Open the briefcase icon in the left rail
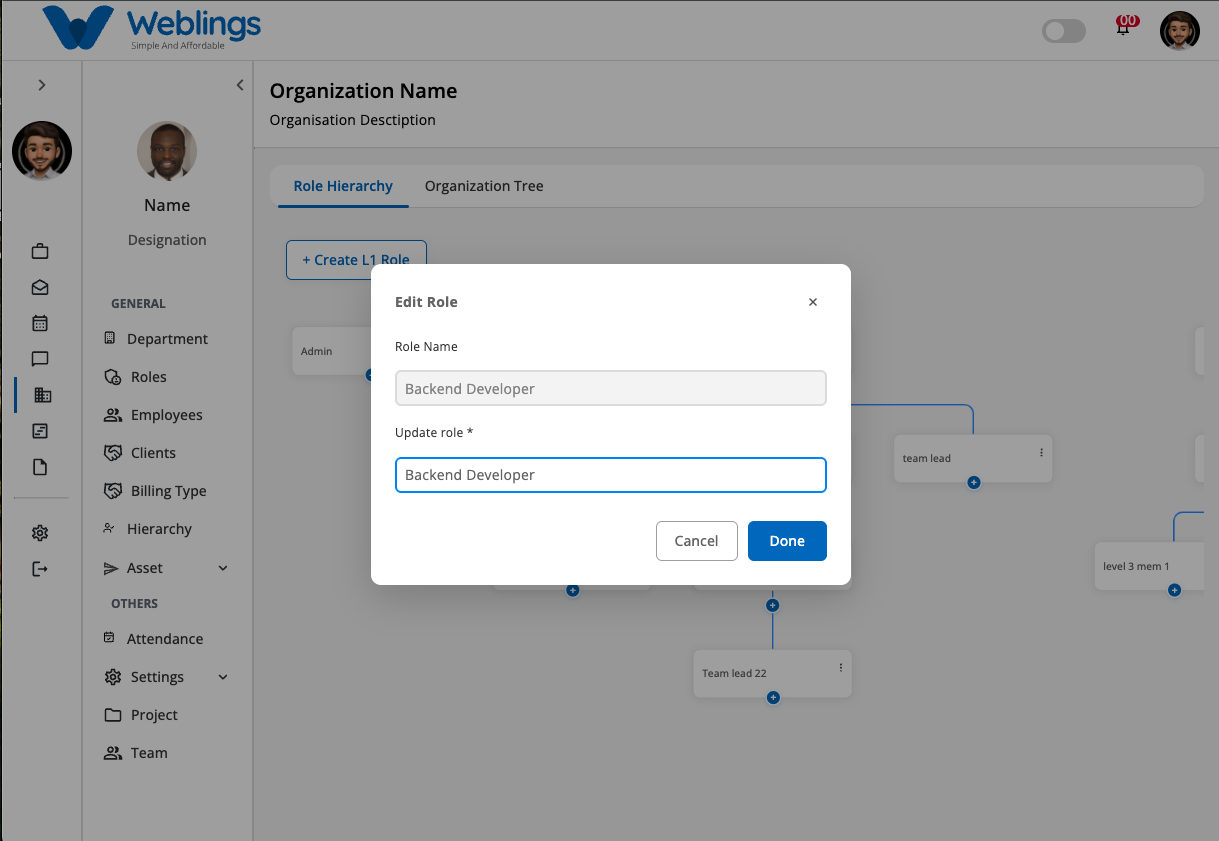Viewport: 1219px width, 841px height. tap(40, 251)
